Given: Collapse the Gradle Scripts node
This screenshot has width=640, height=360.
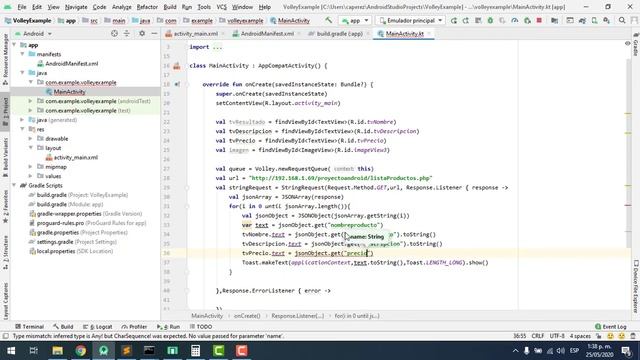Looking at the screenshot, I should point(15,186).
